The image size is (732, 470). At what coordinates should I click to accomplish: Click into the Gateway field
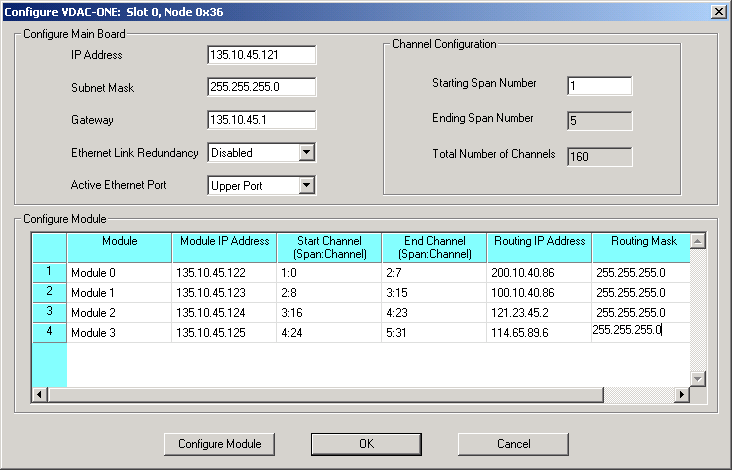click(262, 120)
